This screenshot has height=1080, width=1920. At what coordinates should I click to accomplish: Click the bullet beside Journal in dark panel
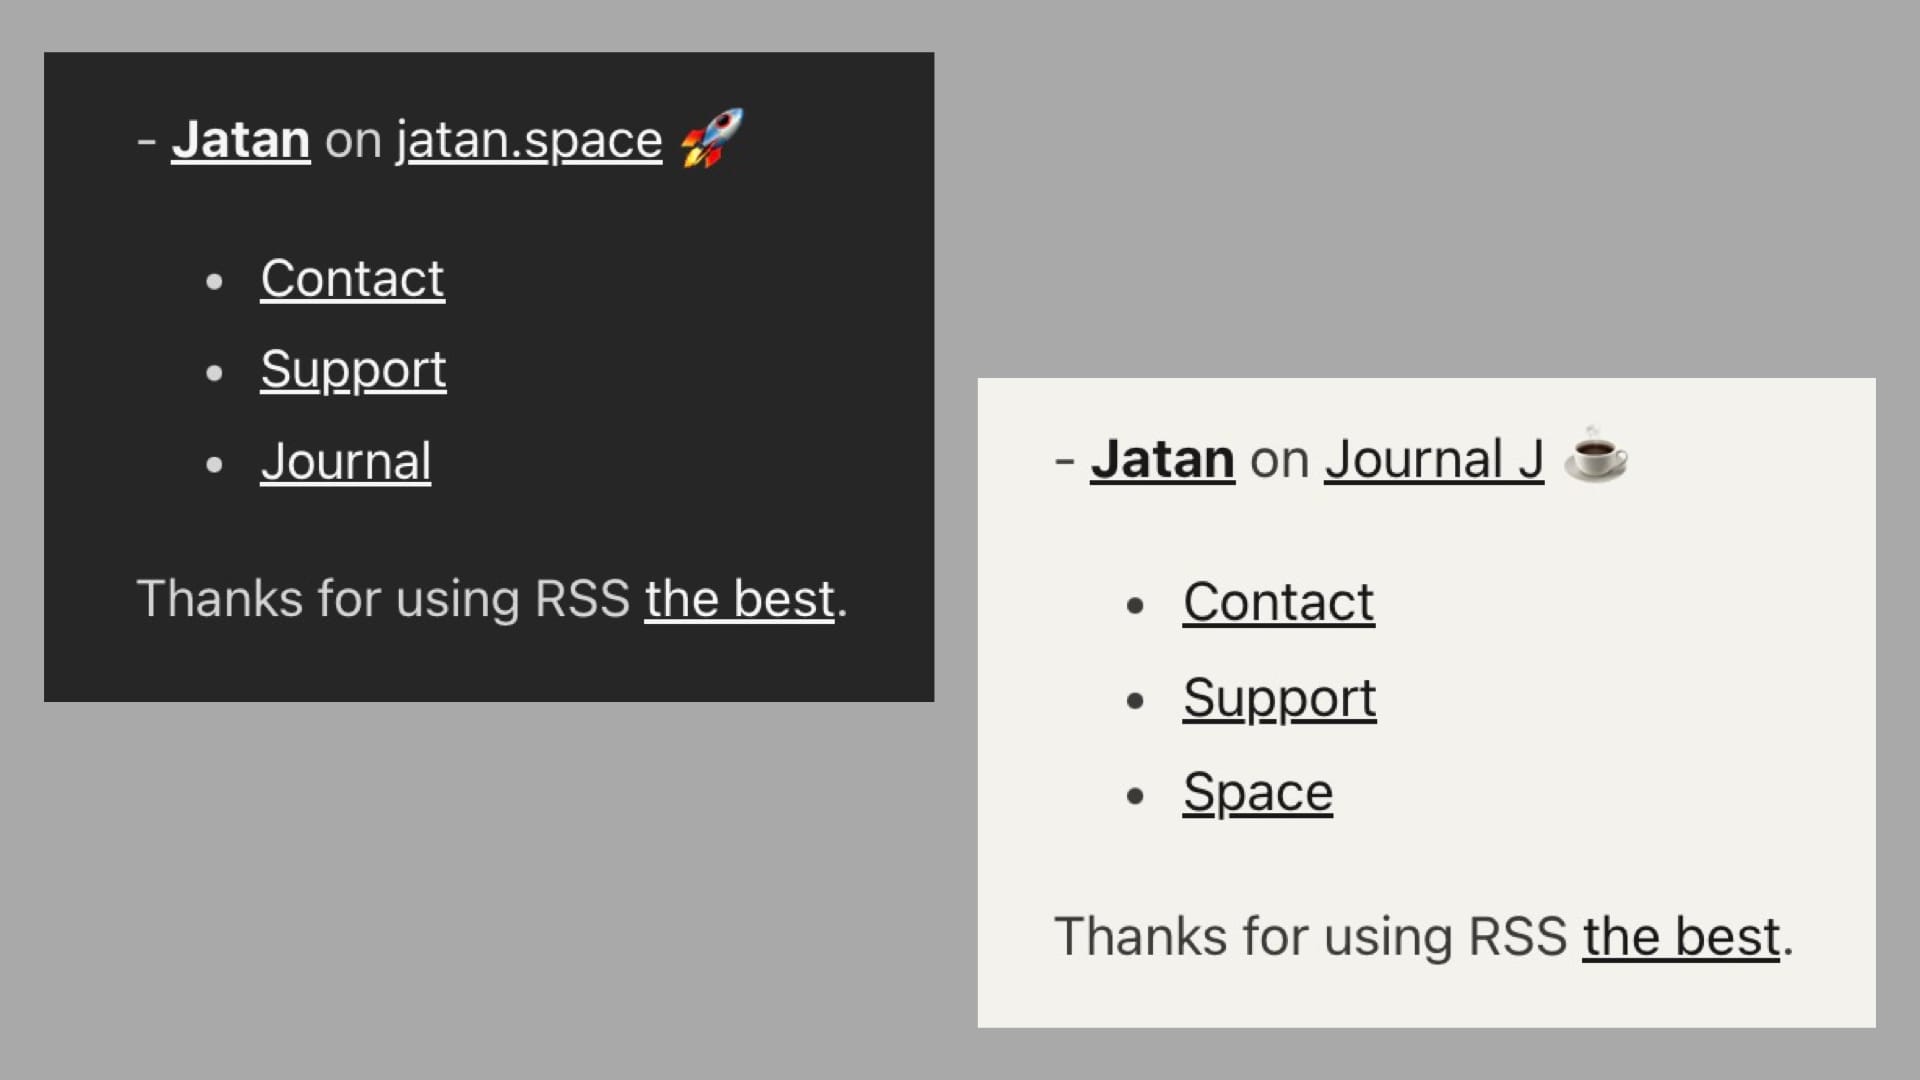click(x=214, y=465)
